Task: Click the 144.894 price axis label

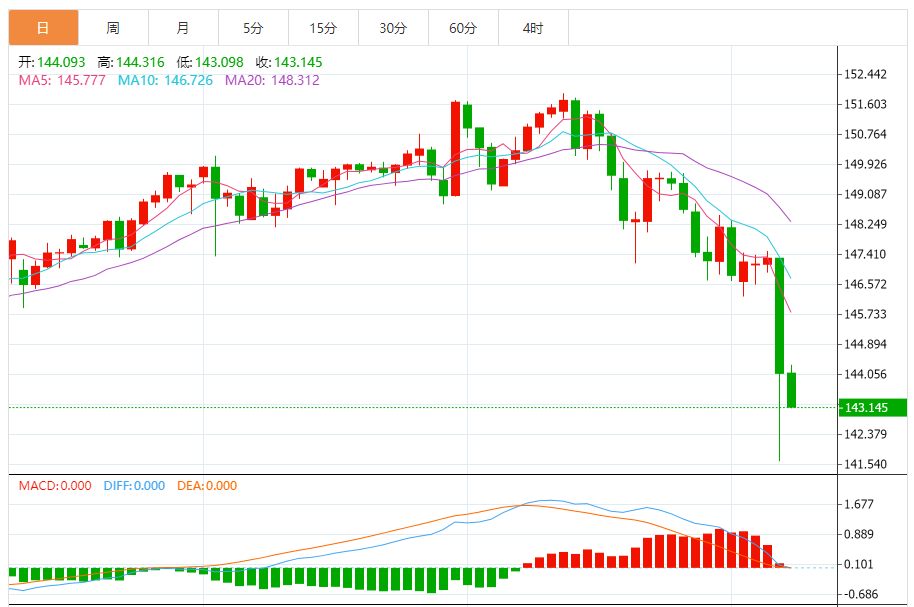Action: pyautogui.click(x=865, y=344)
